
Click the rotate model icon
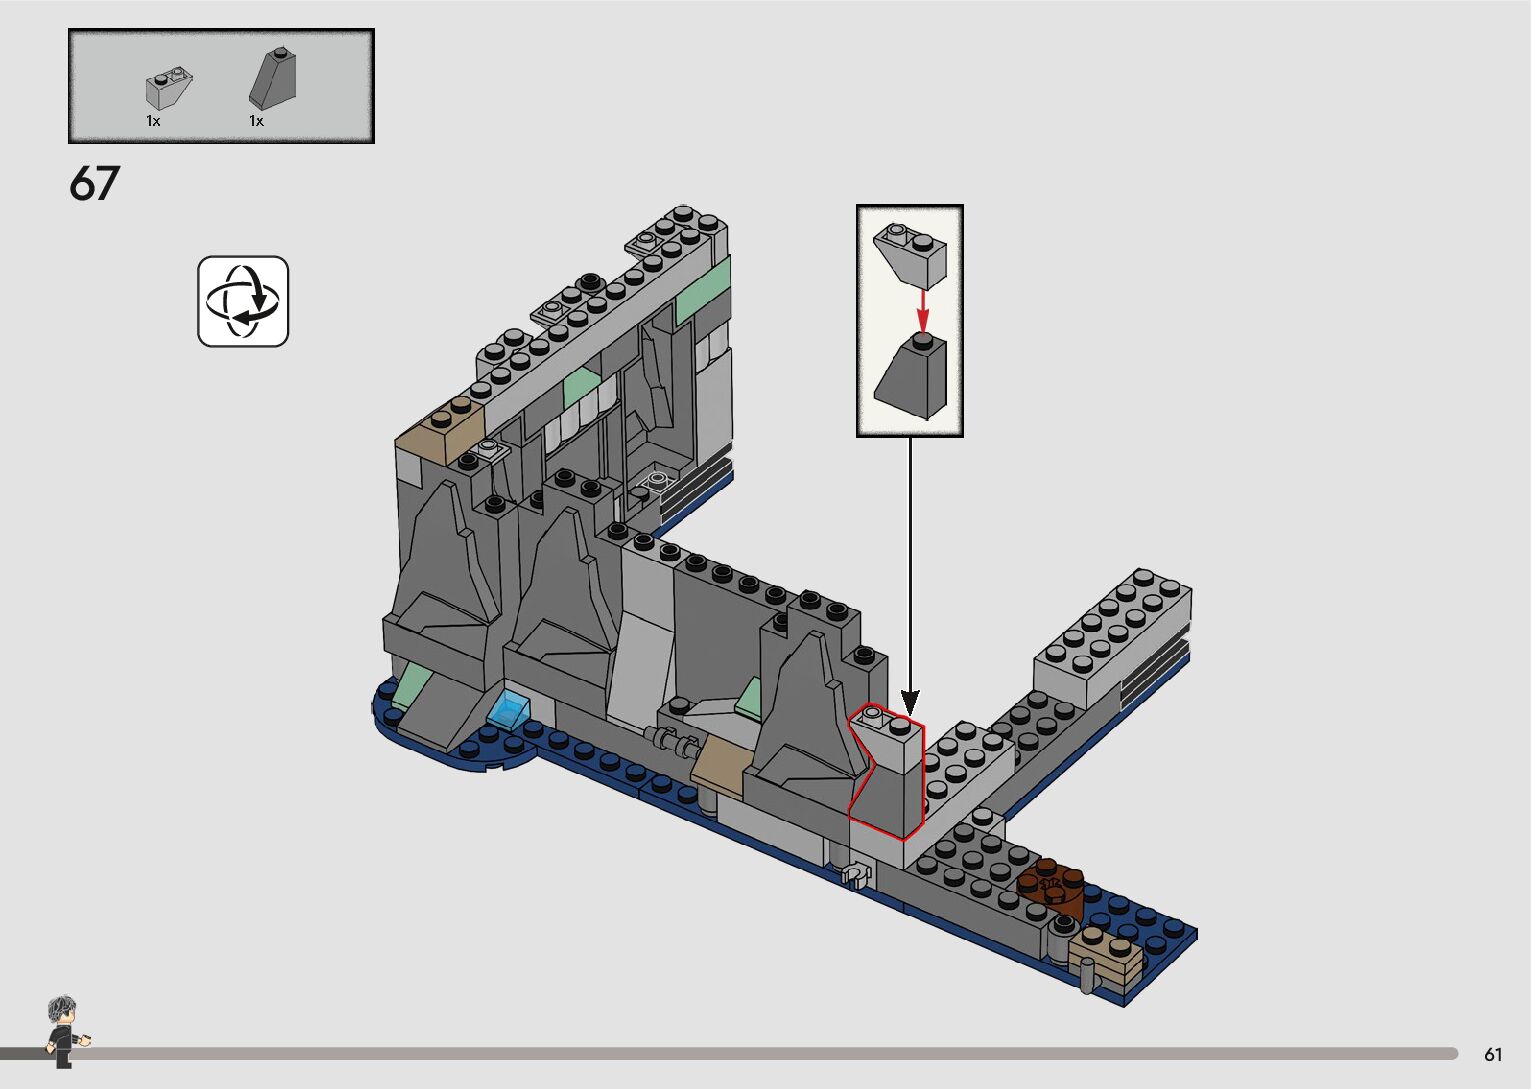243,301
